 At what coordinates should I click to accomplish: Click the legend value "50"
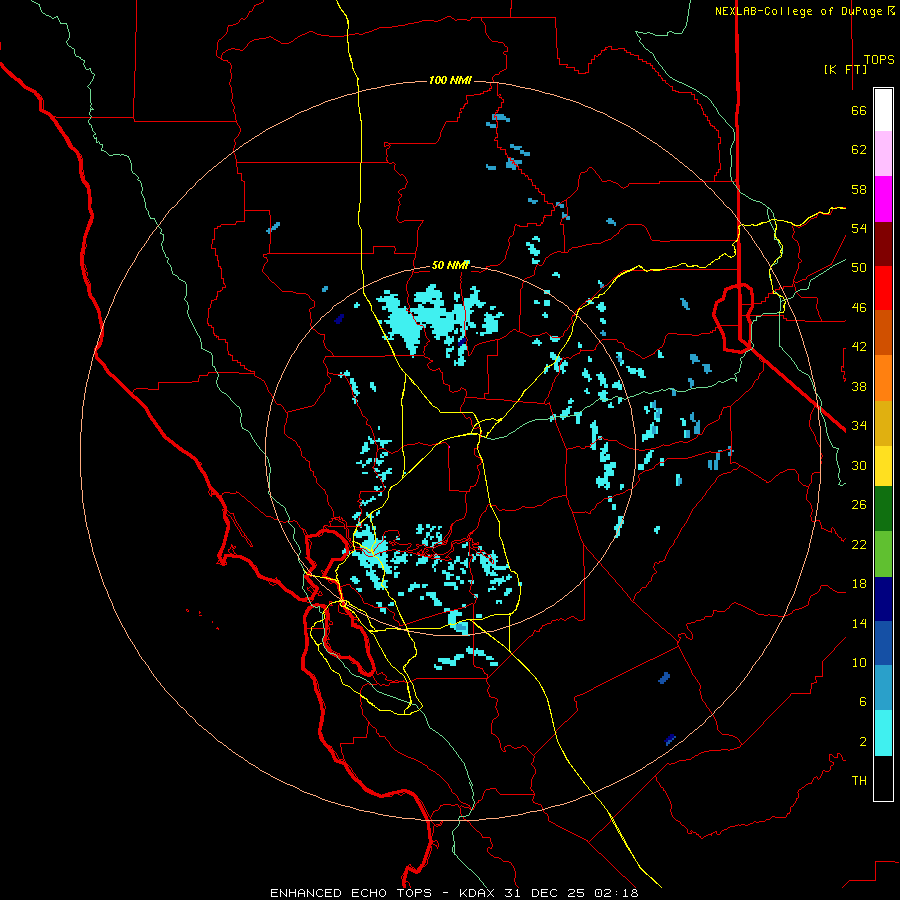point(859,268)
